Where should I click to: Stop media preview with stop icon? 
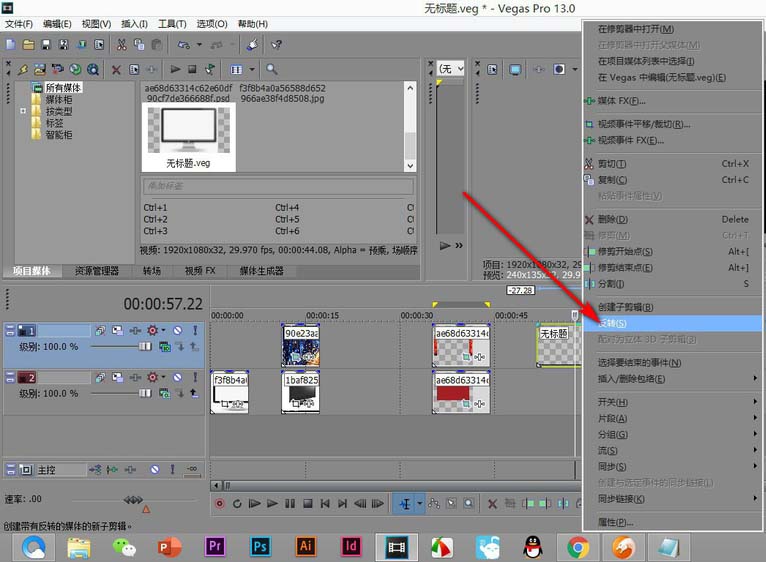[x=192, y=69]
